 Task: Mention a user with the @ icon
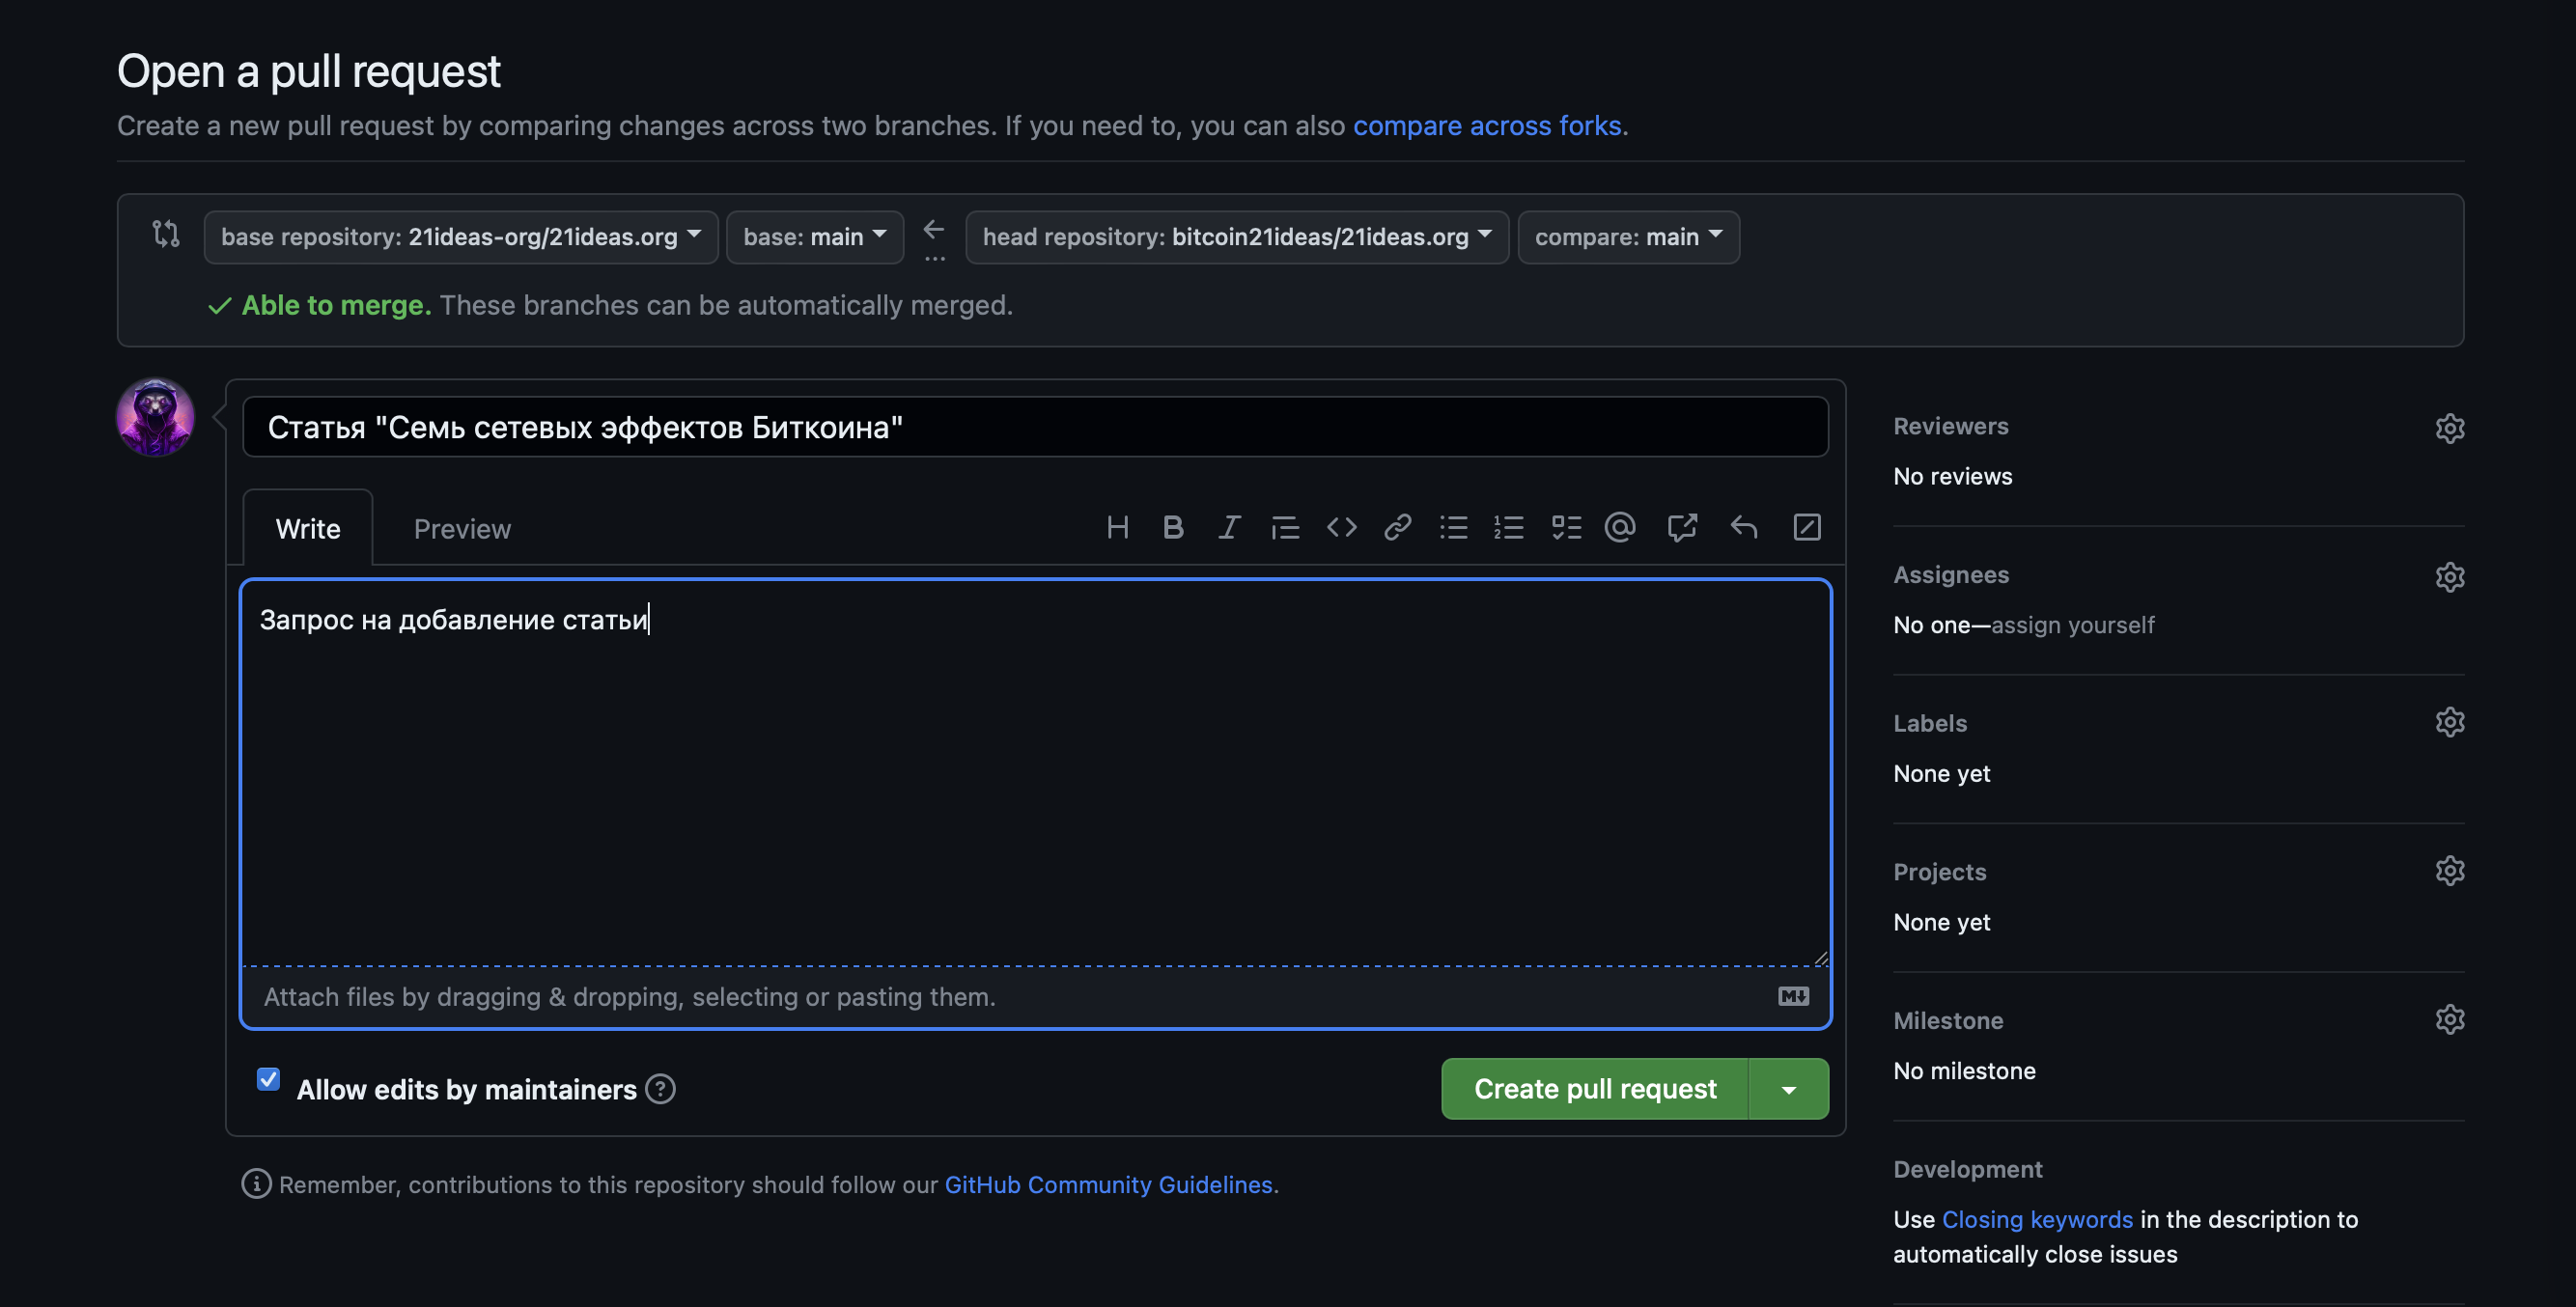point(1620,527)
